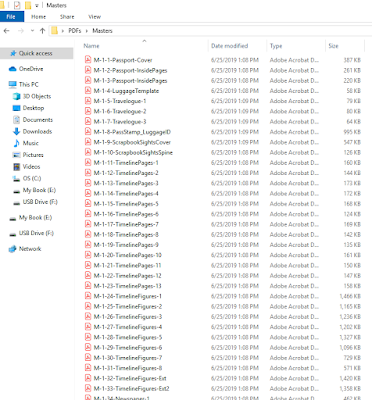
Task: Open USB Drive (F:) under This PC
Action: (40, 202)
